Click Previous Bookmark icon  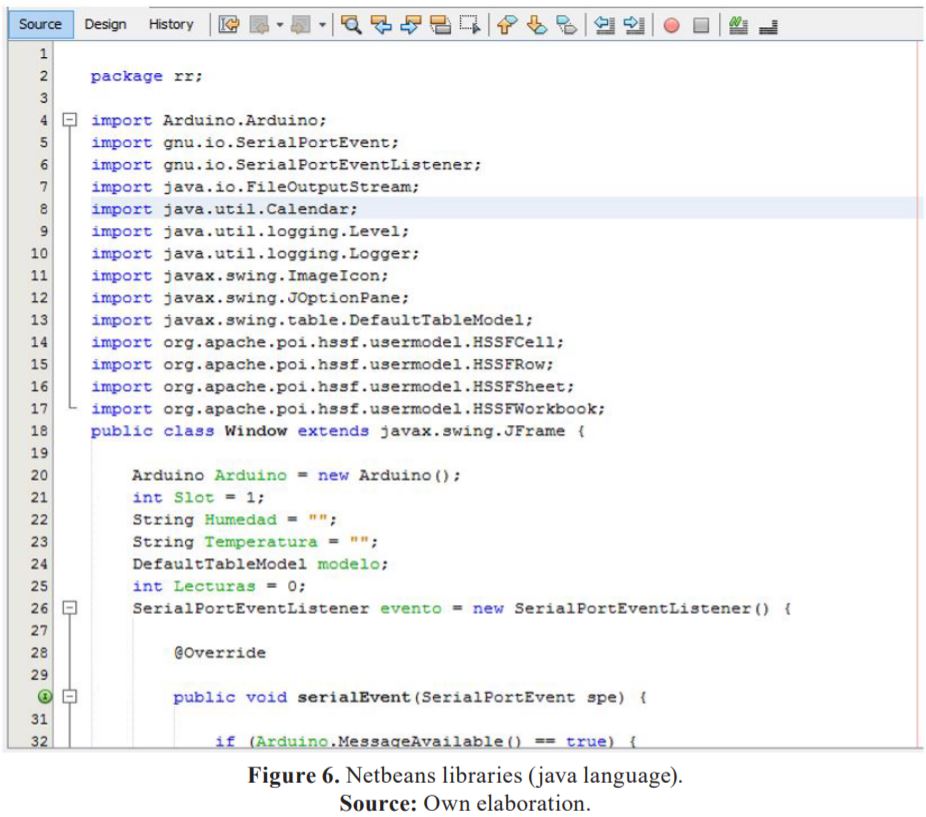[x=507, y=25]
